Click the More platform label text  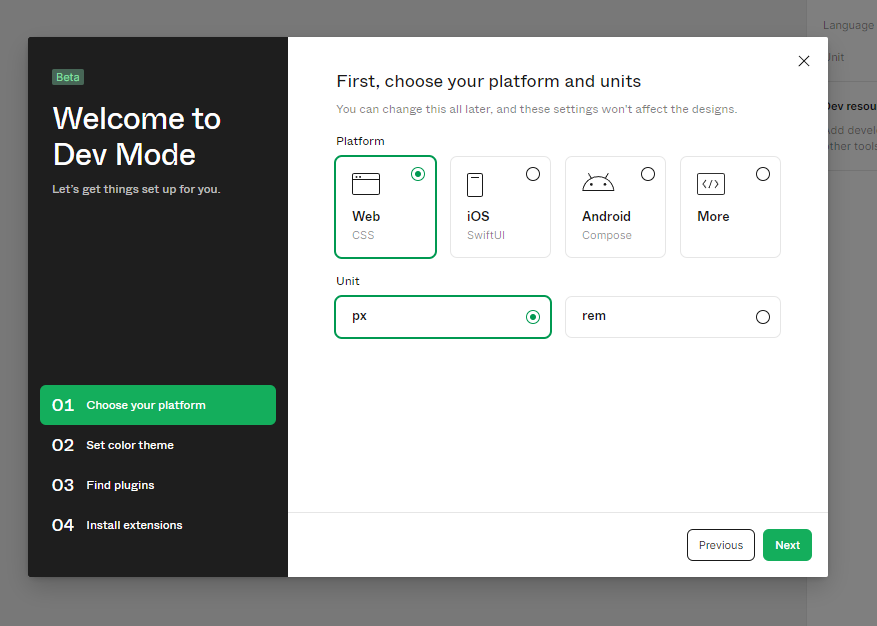point(713,216)
